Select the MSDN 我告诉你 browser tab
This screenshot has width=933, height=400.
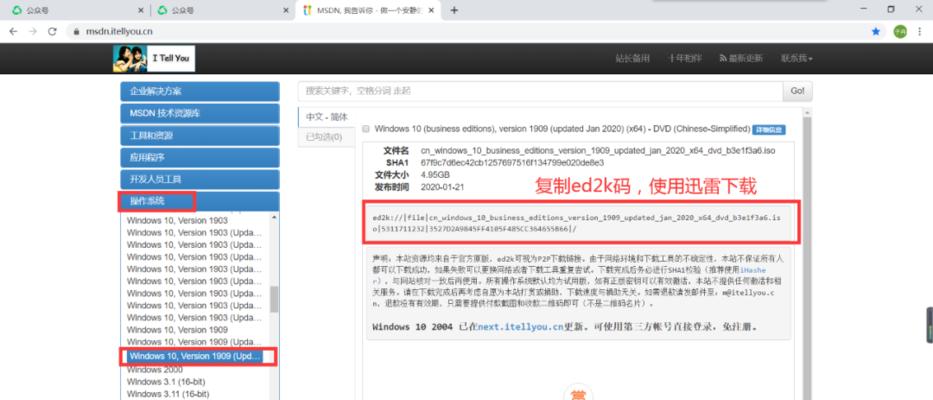366,11
